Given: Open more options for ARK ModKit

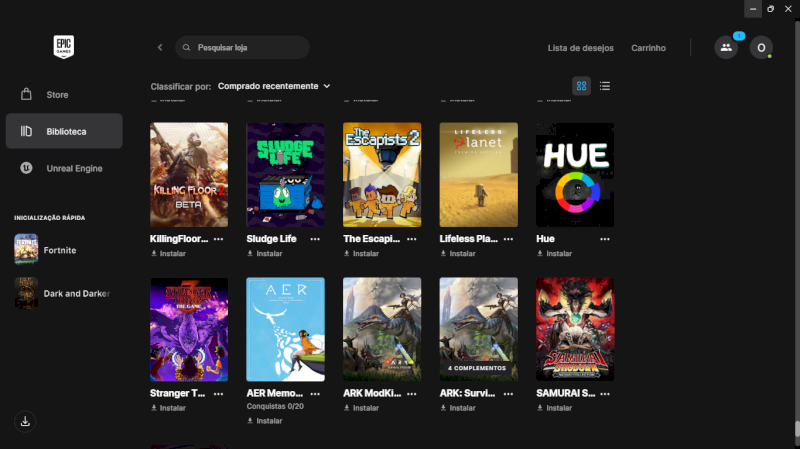Looking at the screenshot, I should (x=412, y=394).
